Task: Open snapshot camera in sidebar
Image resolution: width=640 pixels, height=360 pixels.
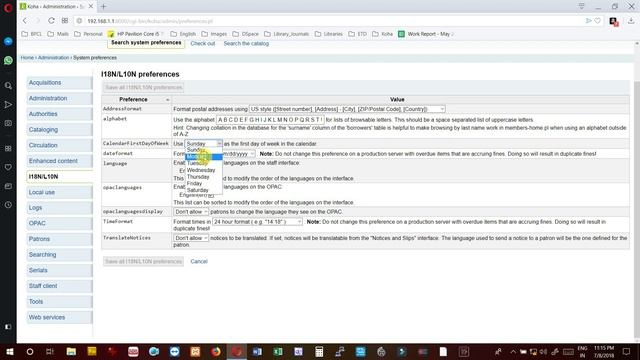Action: click(x=8, y=123)
